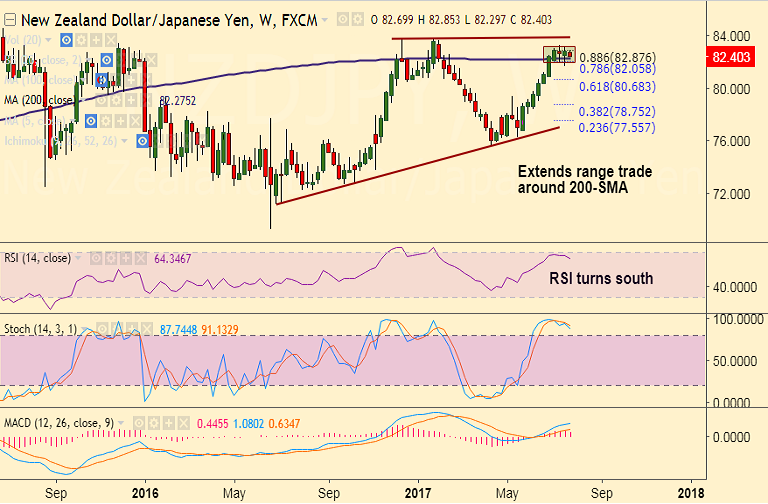Select the 0.618(80.683) Fibonacci label

click(x=617, y=87)
